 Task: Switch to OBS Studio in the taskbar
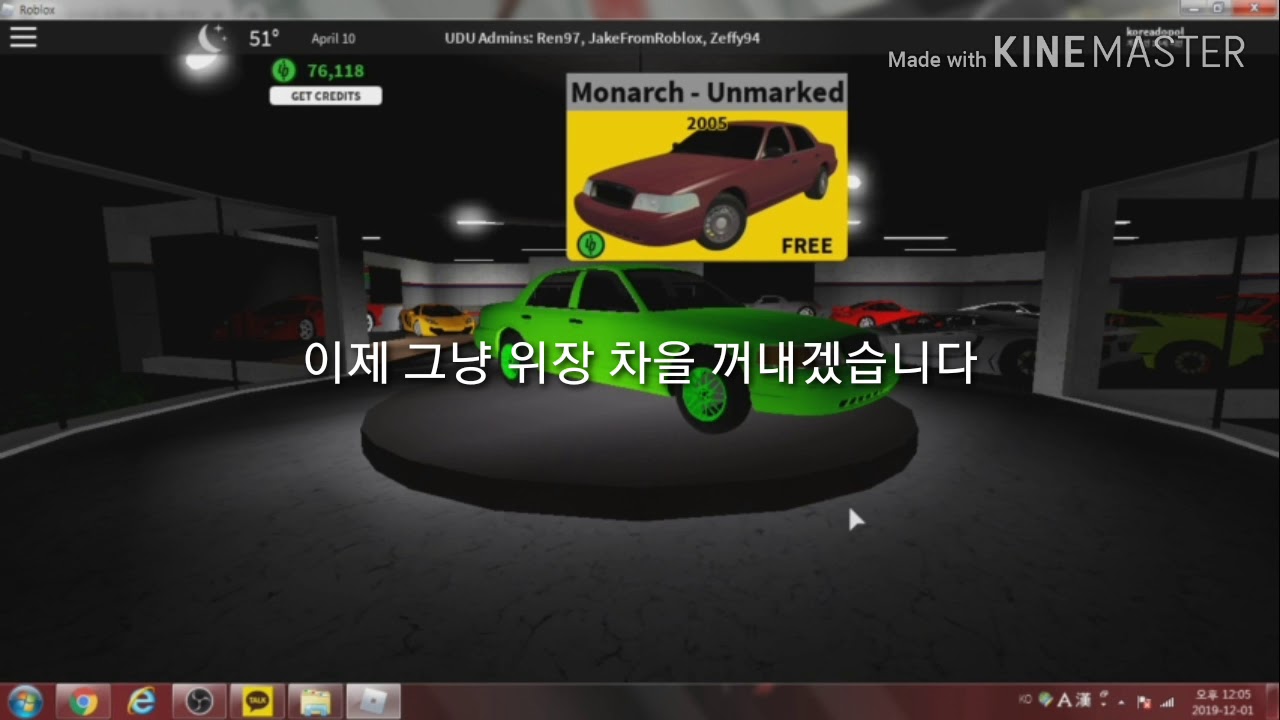(x=199, y=702)
